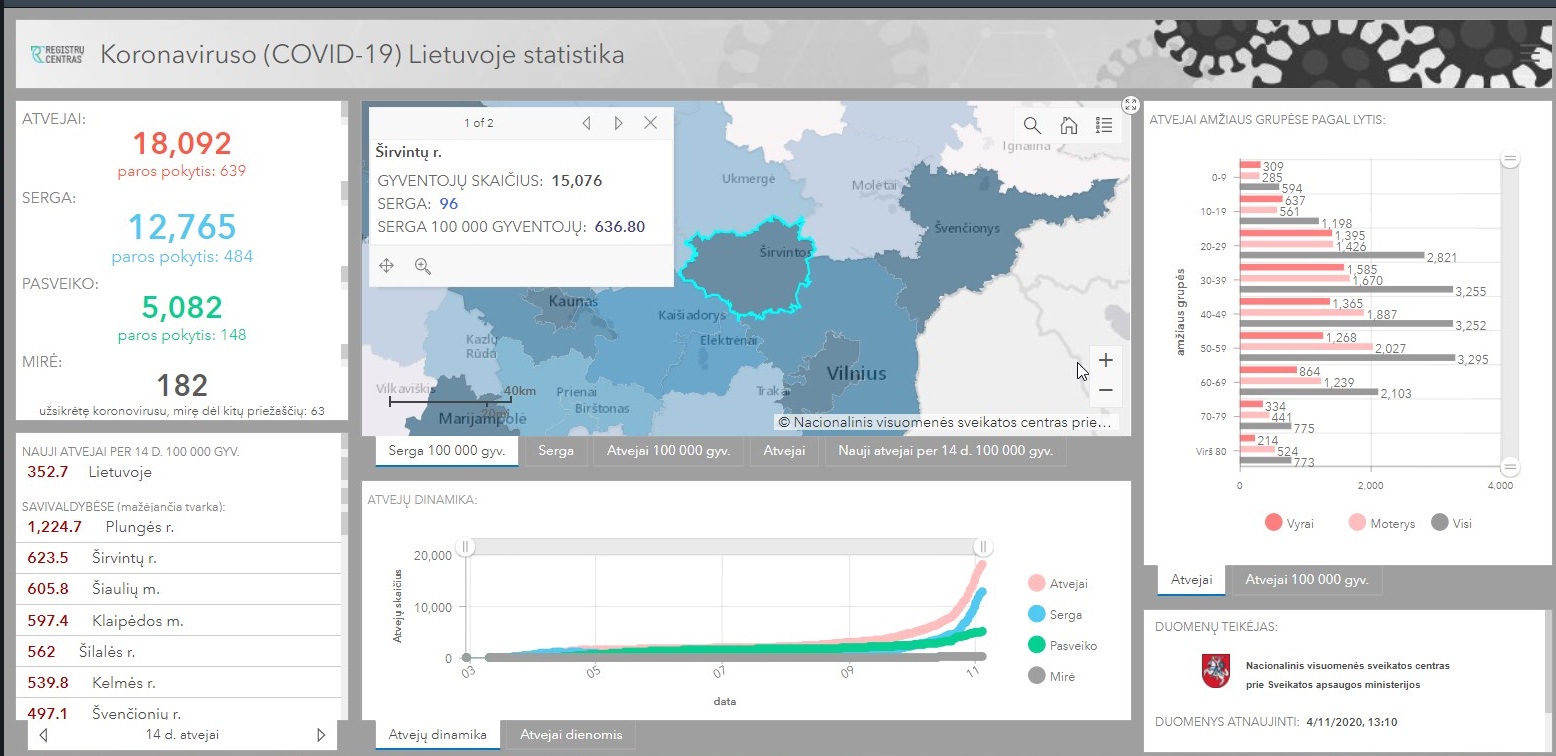
Task: Zoom in with the map plus button
Action: (x=1105, y=360)
